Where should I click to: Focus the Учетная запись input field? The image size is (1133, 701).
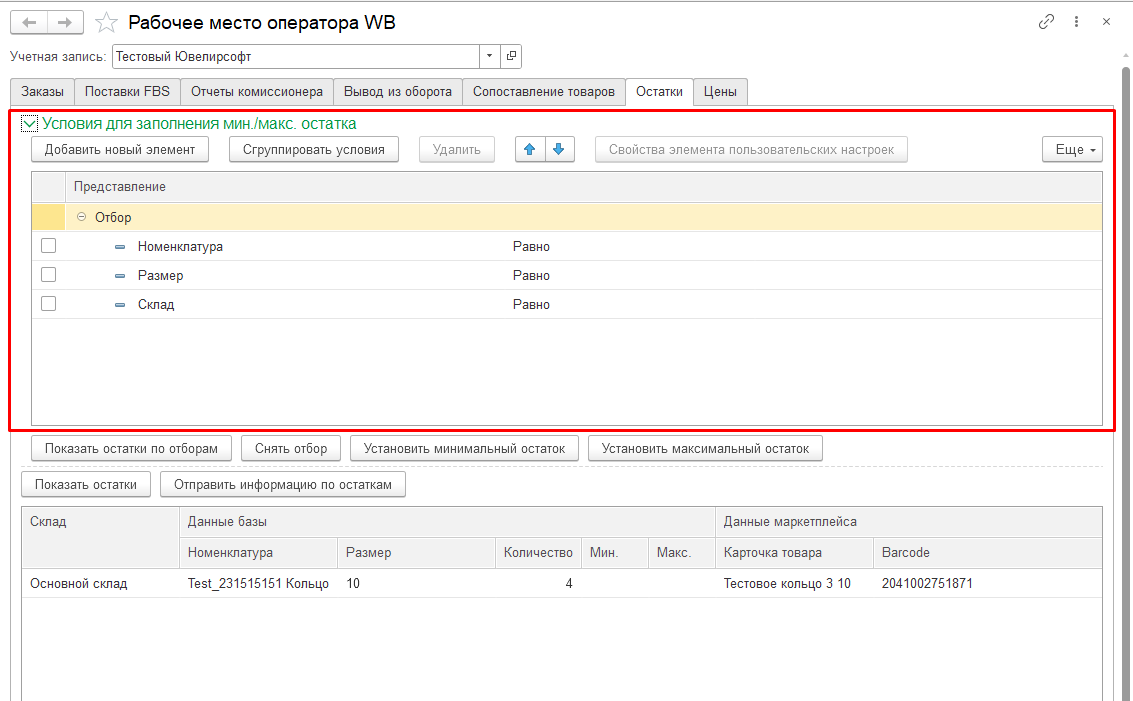(x=296, y=56)
